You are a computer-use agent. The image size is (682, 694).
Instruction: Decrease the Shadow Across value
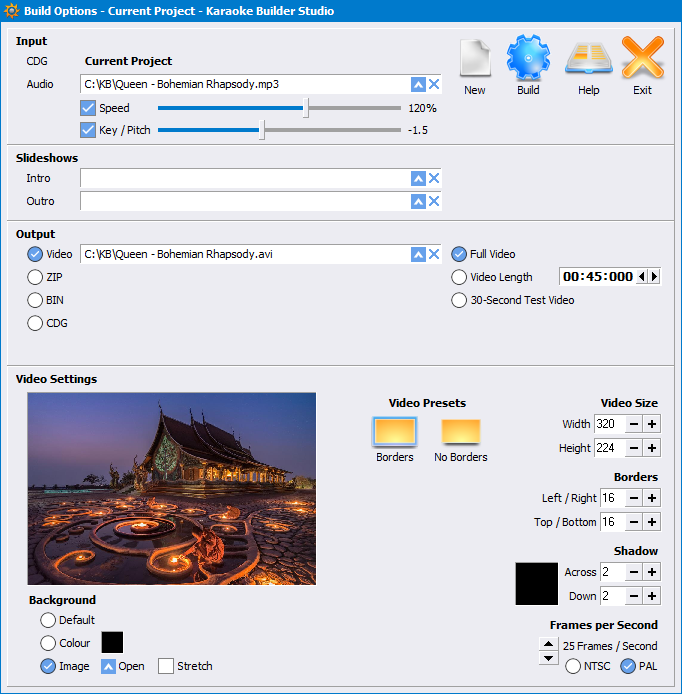[634, 572]
